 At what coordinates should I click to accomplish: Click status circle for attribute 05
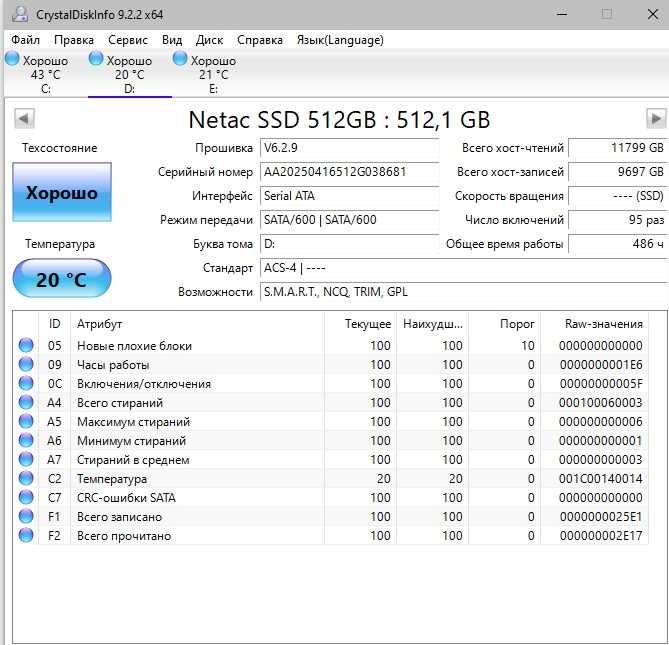coord(26,345)
